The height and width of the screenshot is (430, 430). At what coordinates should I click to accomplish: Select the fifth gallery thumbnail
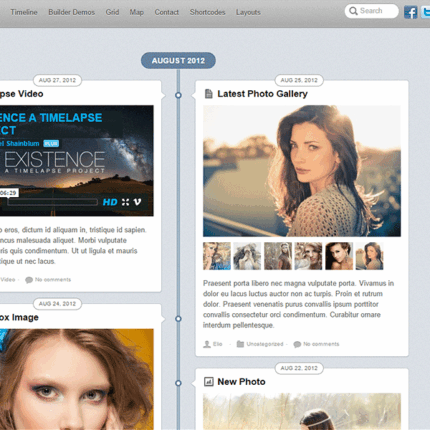point(339,256)
